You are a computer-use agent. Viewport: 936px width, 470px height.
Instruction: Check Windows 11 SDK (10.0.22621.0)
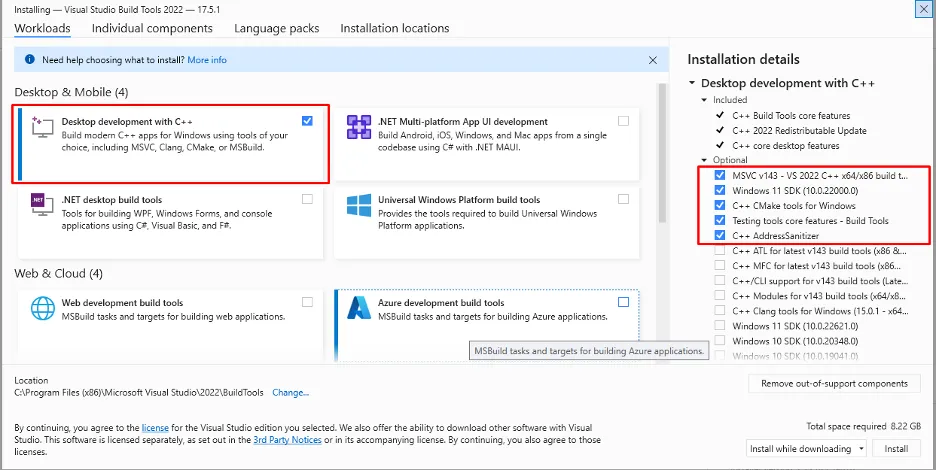tap(720, 326)
